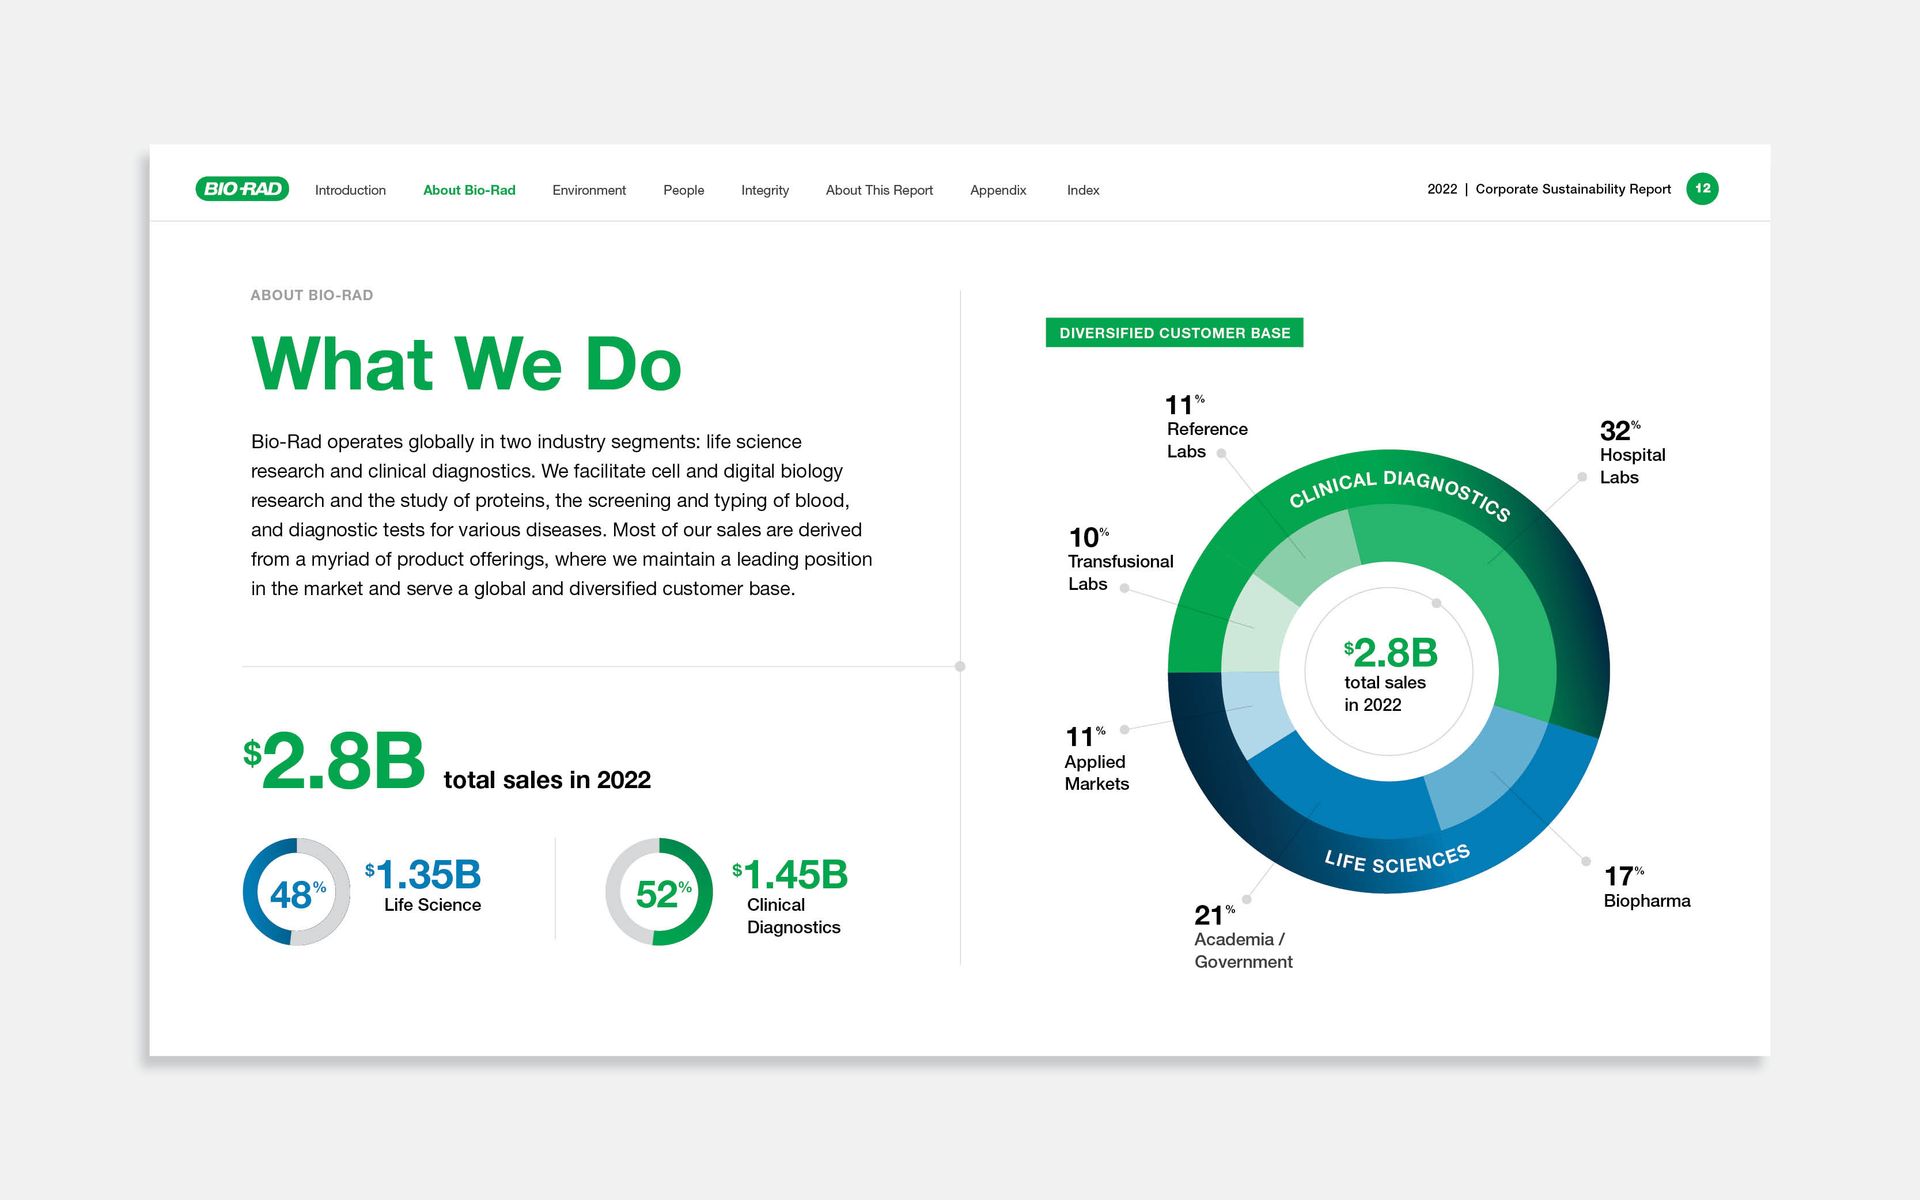Viewport: 1920px width, 1200px height.
Task: Click the Bio-Rad logo
Action: click(242, 189)
